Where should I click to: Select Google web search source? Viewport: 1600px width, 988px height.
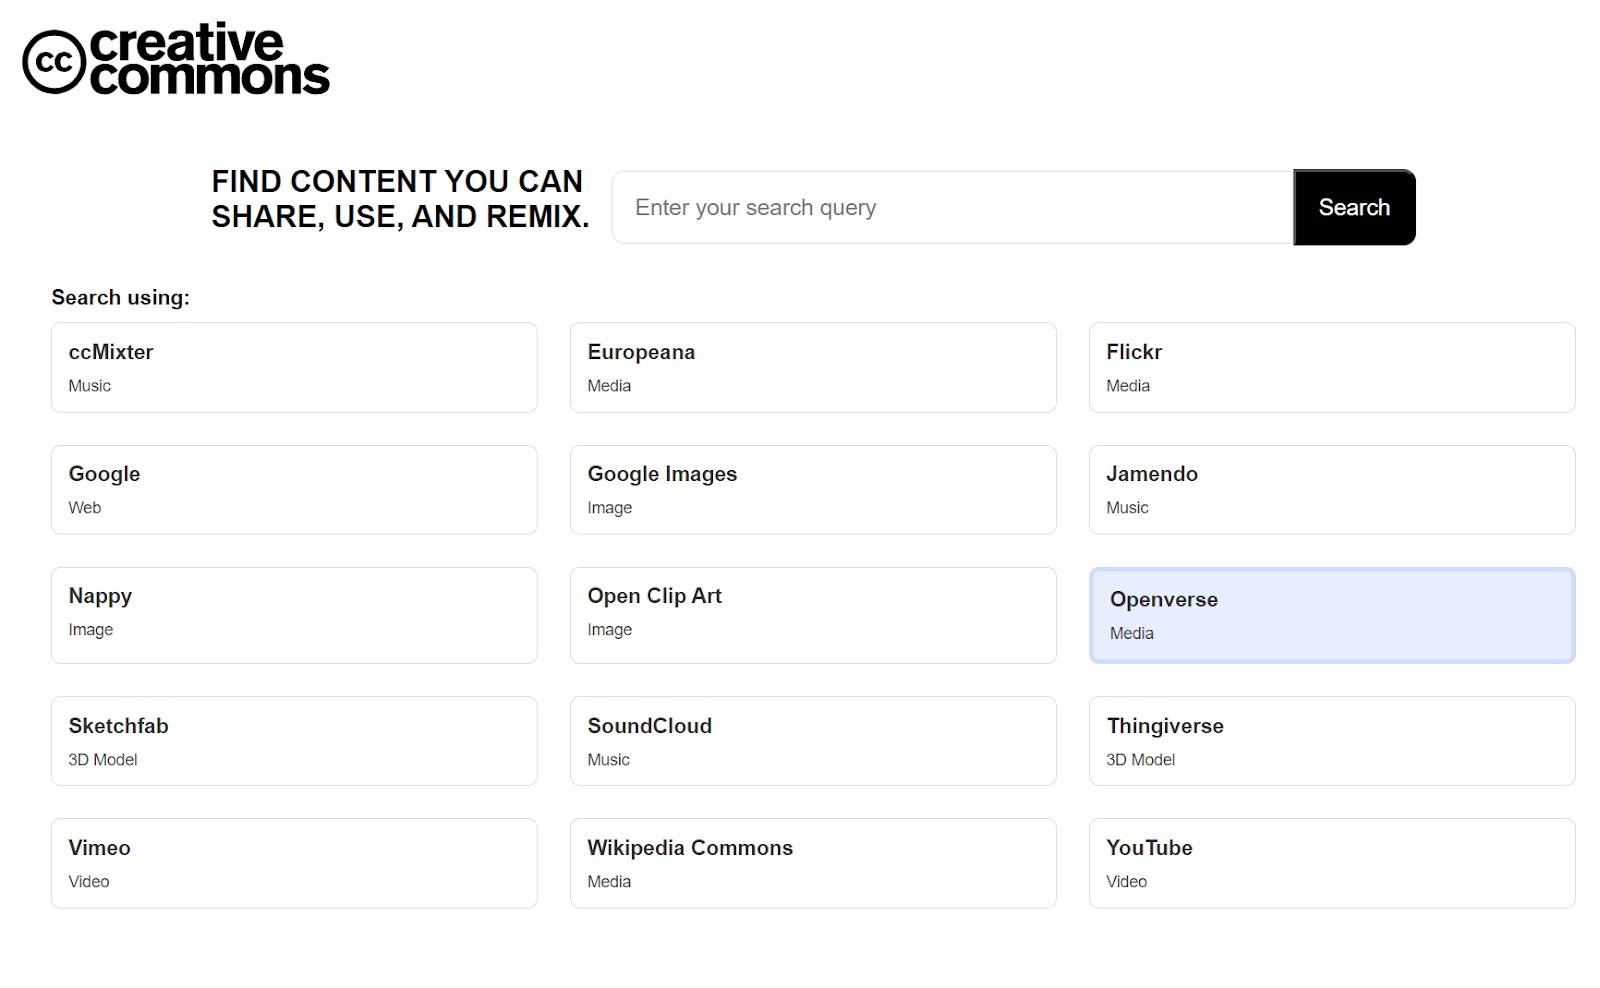click(x=294, y=490)
